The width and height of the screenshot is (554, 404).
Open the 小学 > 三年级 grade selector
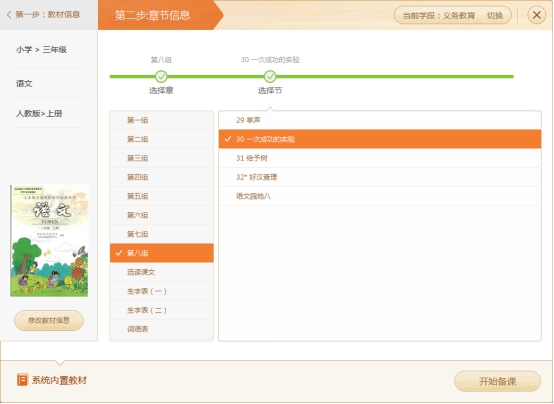pos(41,49)
